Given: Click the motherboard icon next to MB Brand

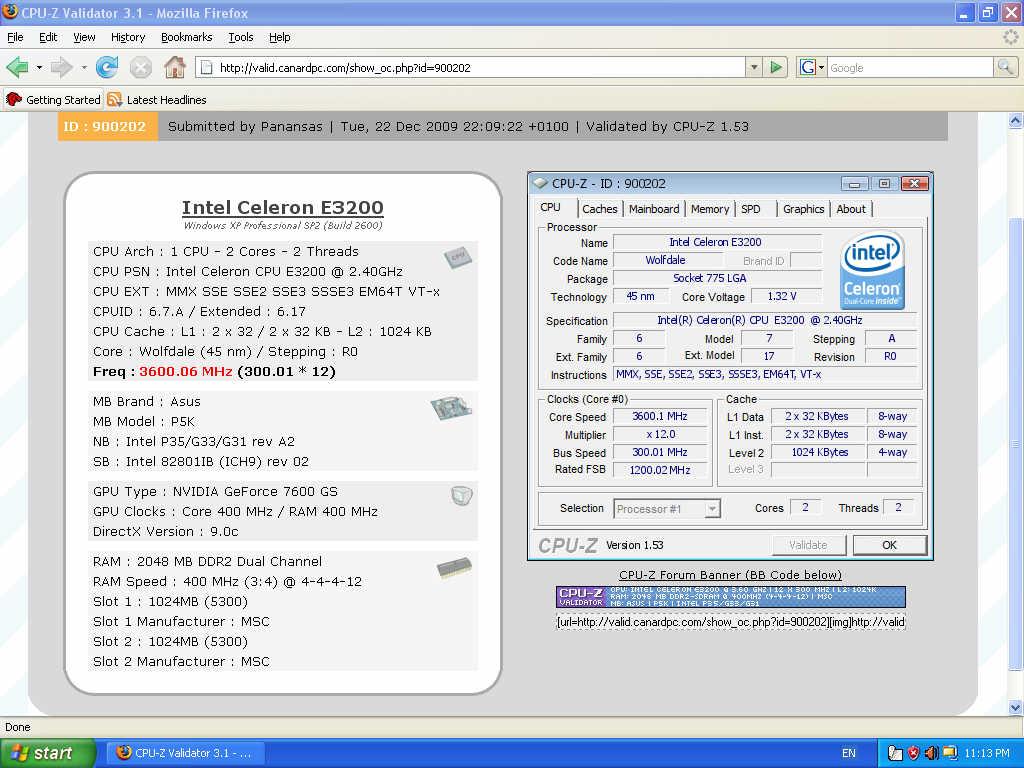Looking at the screenshot, I should click(x=451, y=408).
